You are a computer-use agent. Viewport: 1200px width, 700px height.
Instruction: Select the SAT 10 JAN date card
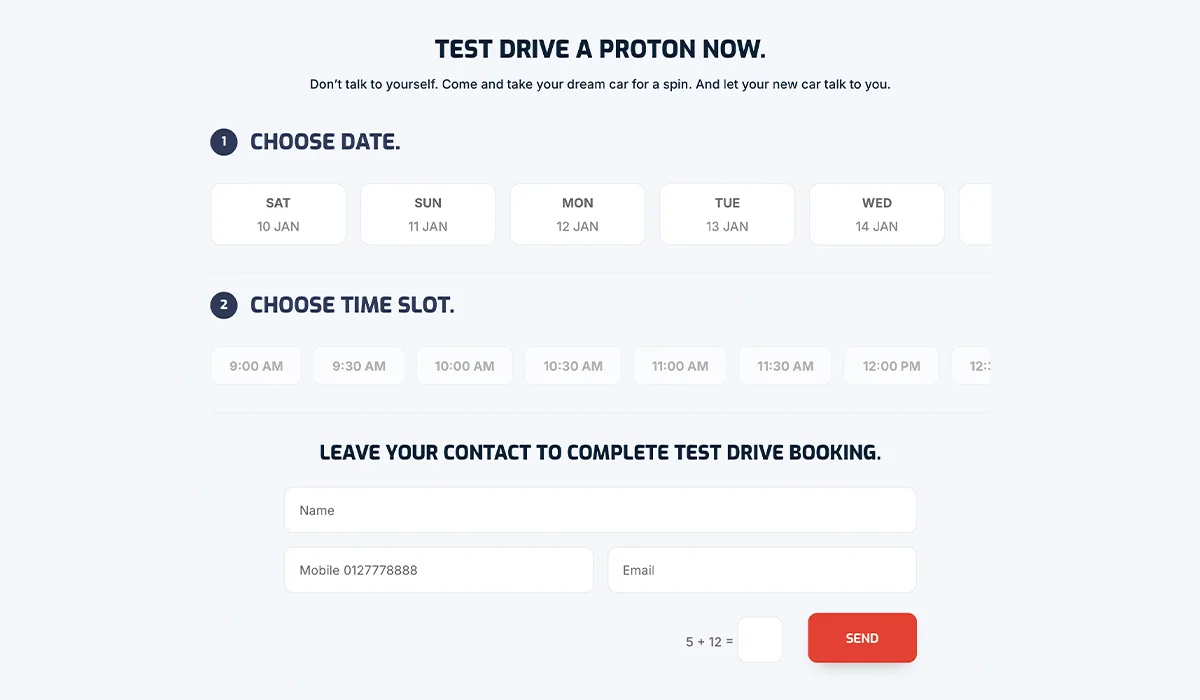278,214
